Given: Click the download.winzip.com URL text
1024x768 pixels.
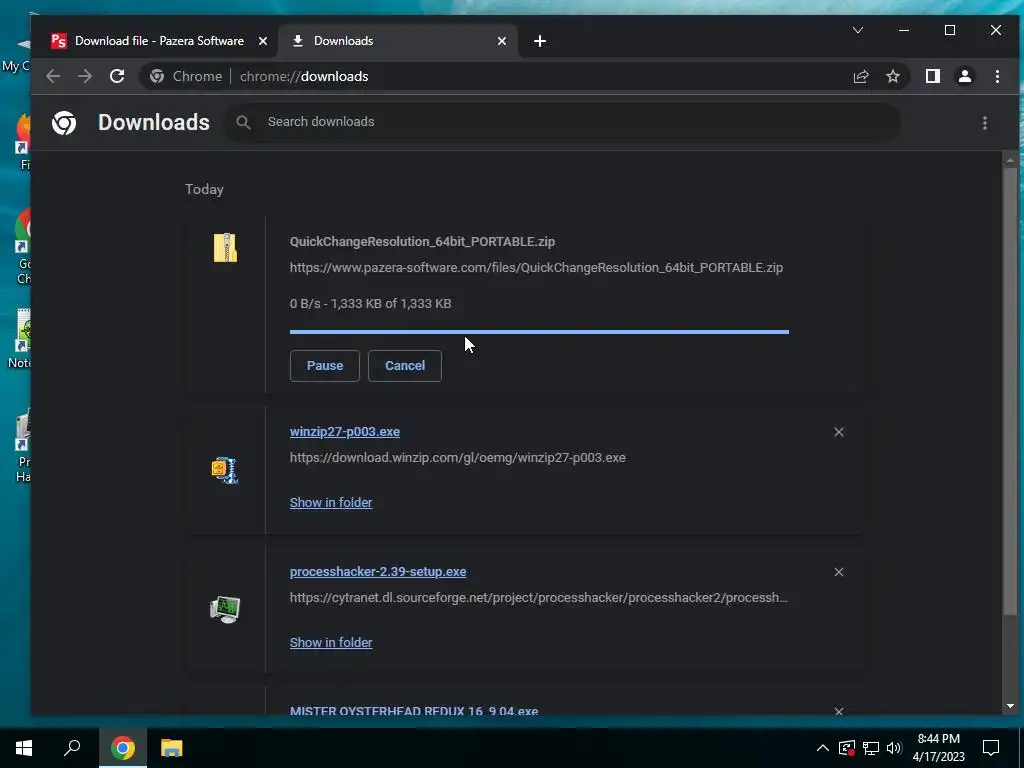Looking at the screenshot, I should point(458,458).
